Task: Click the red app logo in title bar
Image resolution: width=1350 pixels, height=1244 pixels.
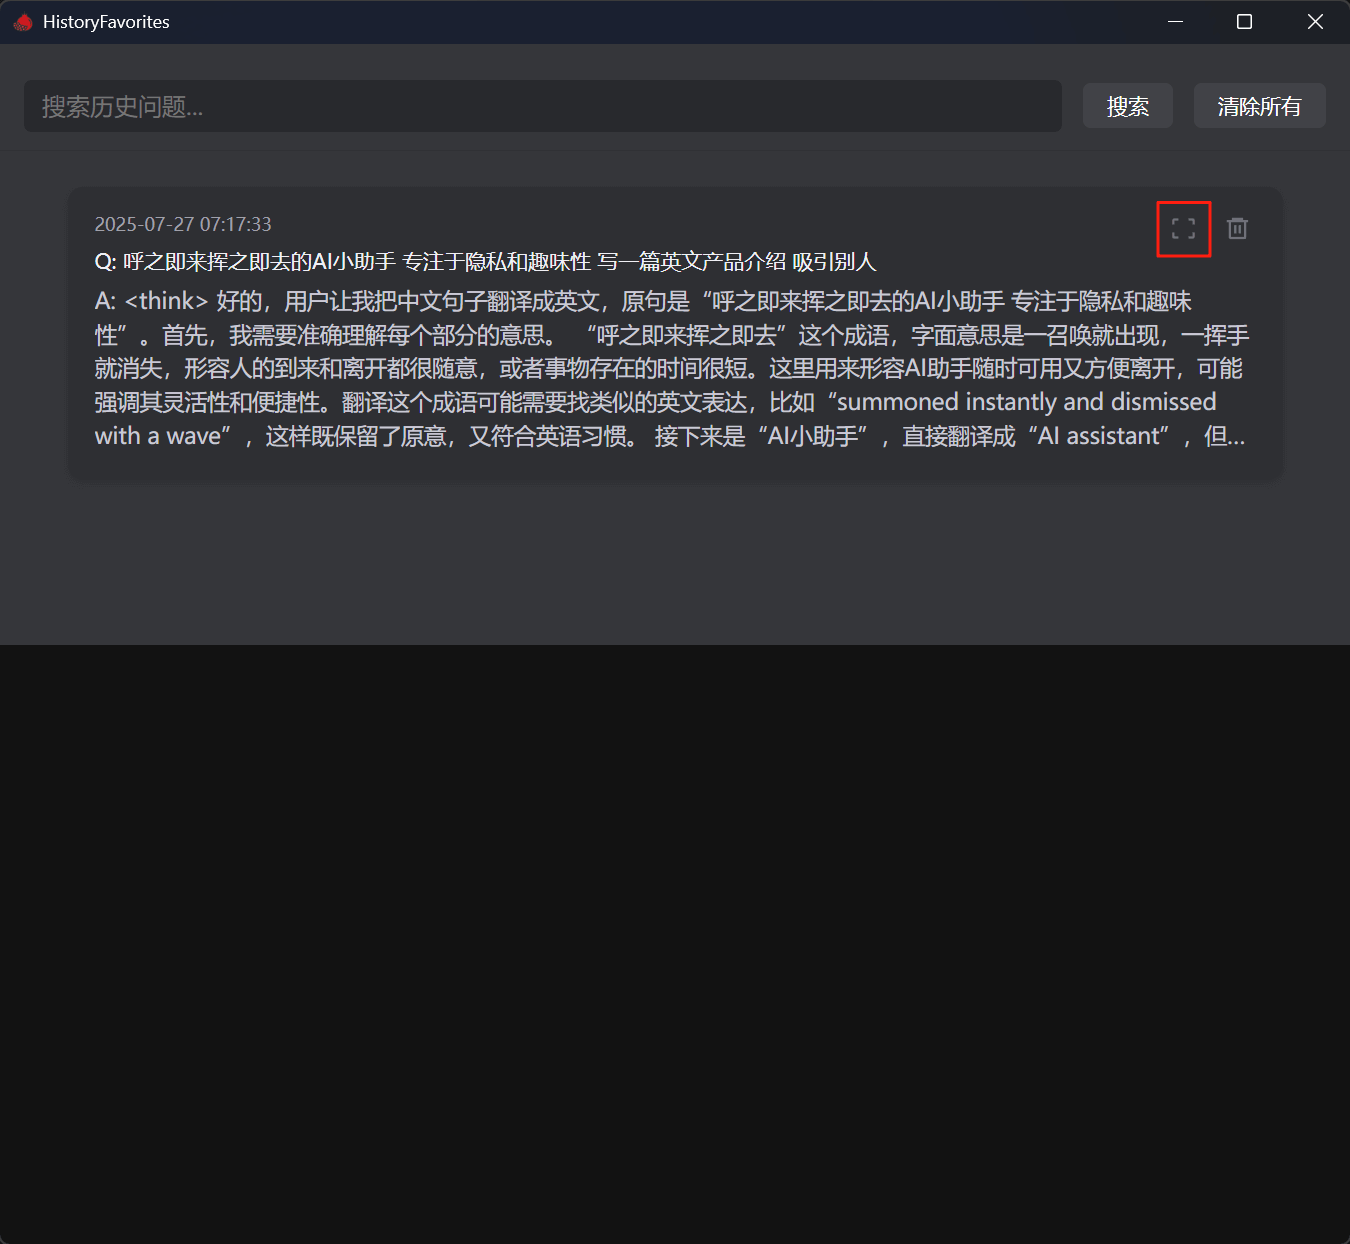Action: pos(23,22)
